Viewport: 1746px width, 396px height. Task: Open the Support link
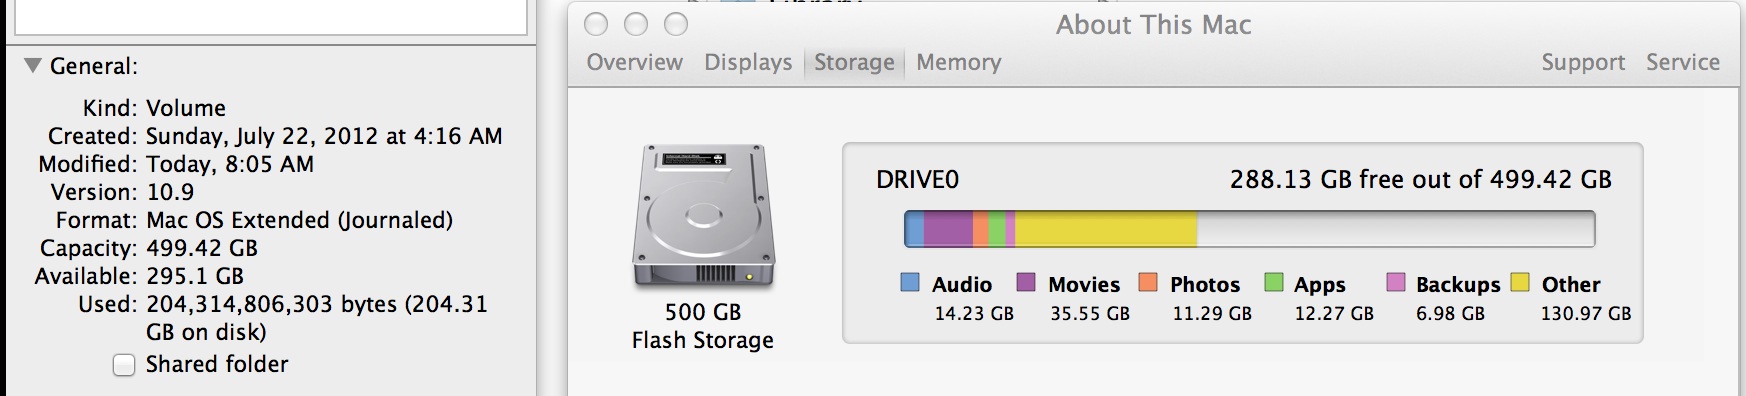tap(1583, 62)
